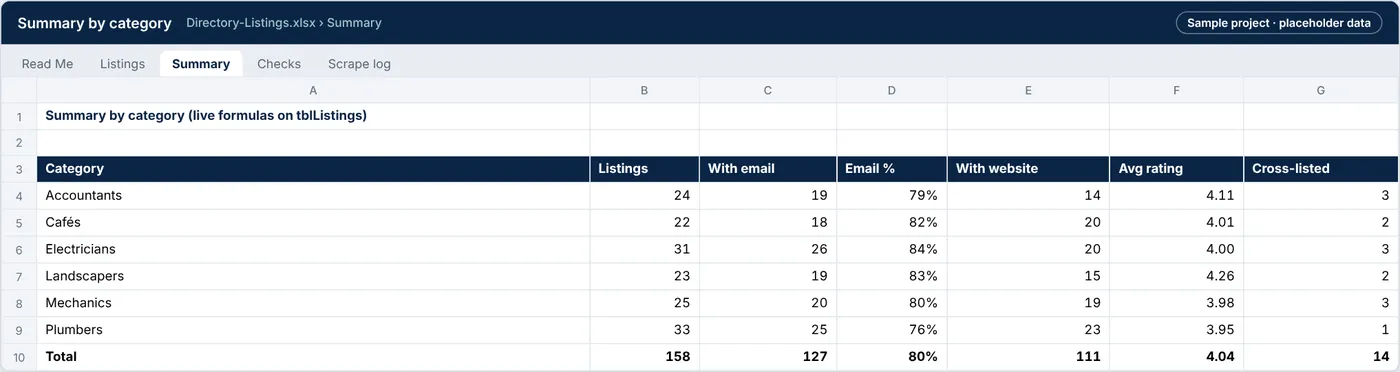Click Accountants with website value 14
Viewport: 1400px width, 372px height.
pyautogui.click(x=1028, y=196)
